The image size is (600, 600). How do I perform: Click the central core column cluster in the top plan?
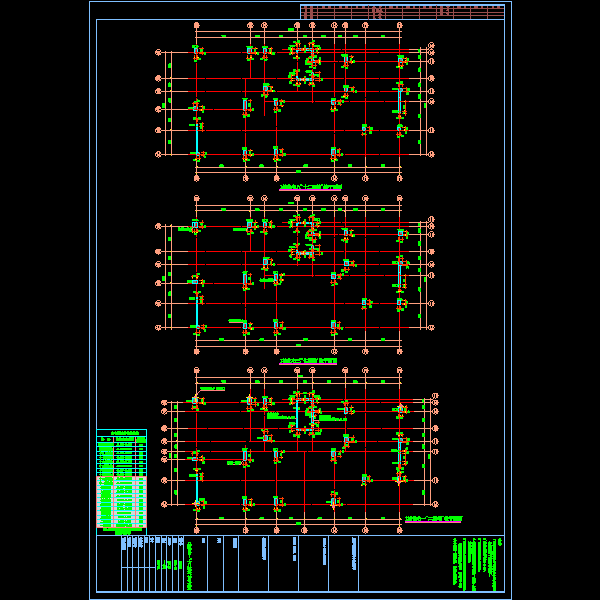tap(305, 65)
